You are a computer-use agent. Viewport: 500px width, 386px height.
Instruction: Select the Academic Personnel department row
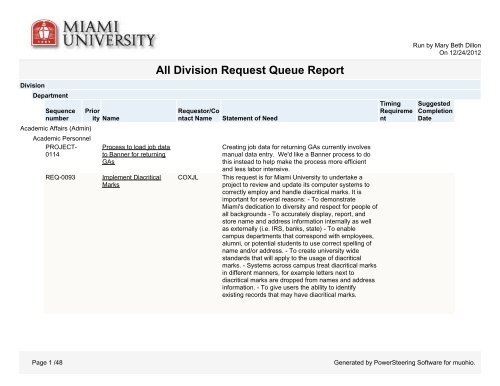tap(62, 138)
